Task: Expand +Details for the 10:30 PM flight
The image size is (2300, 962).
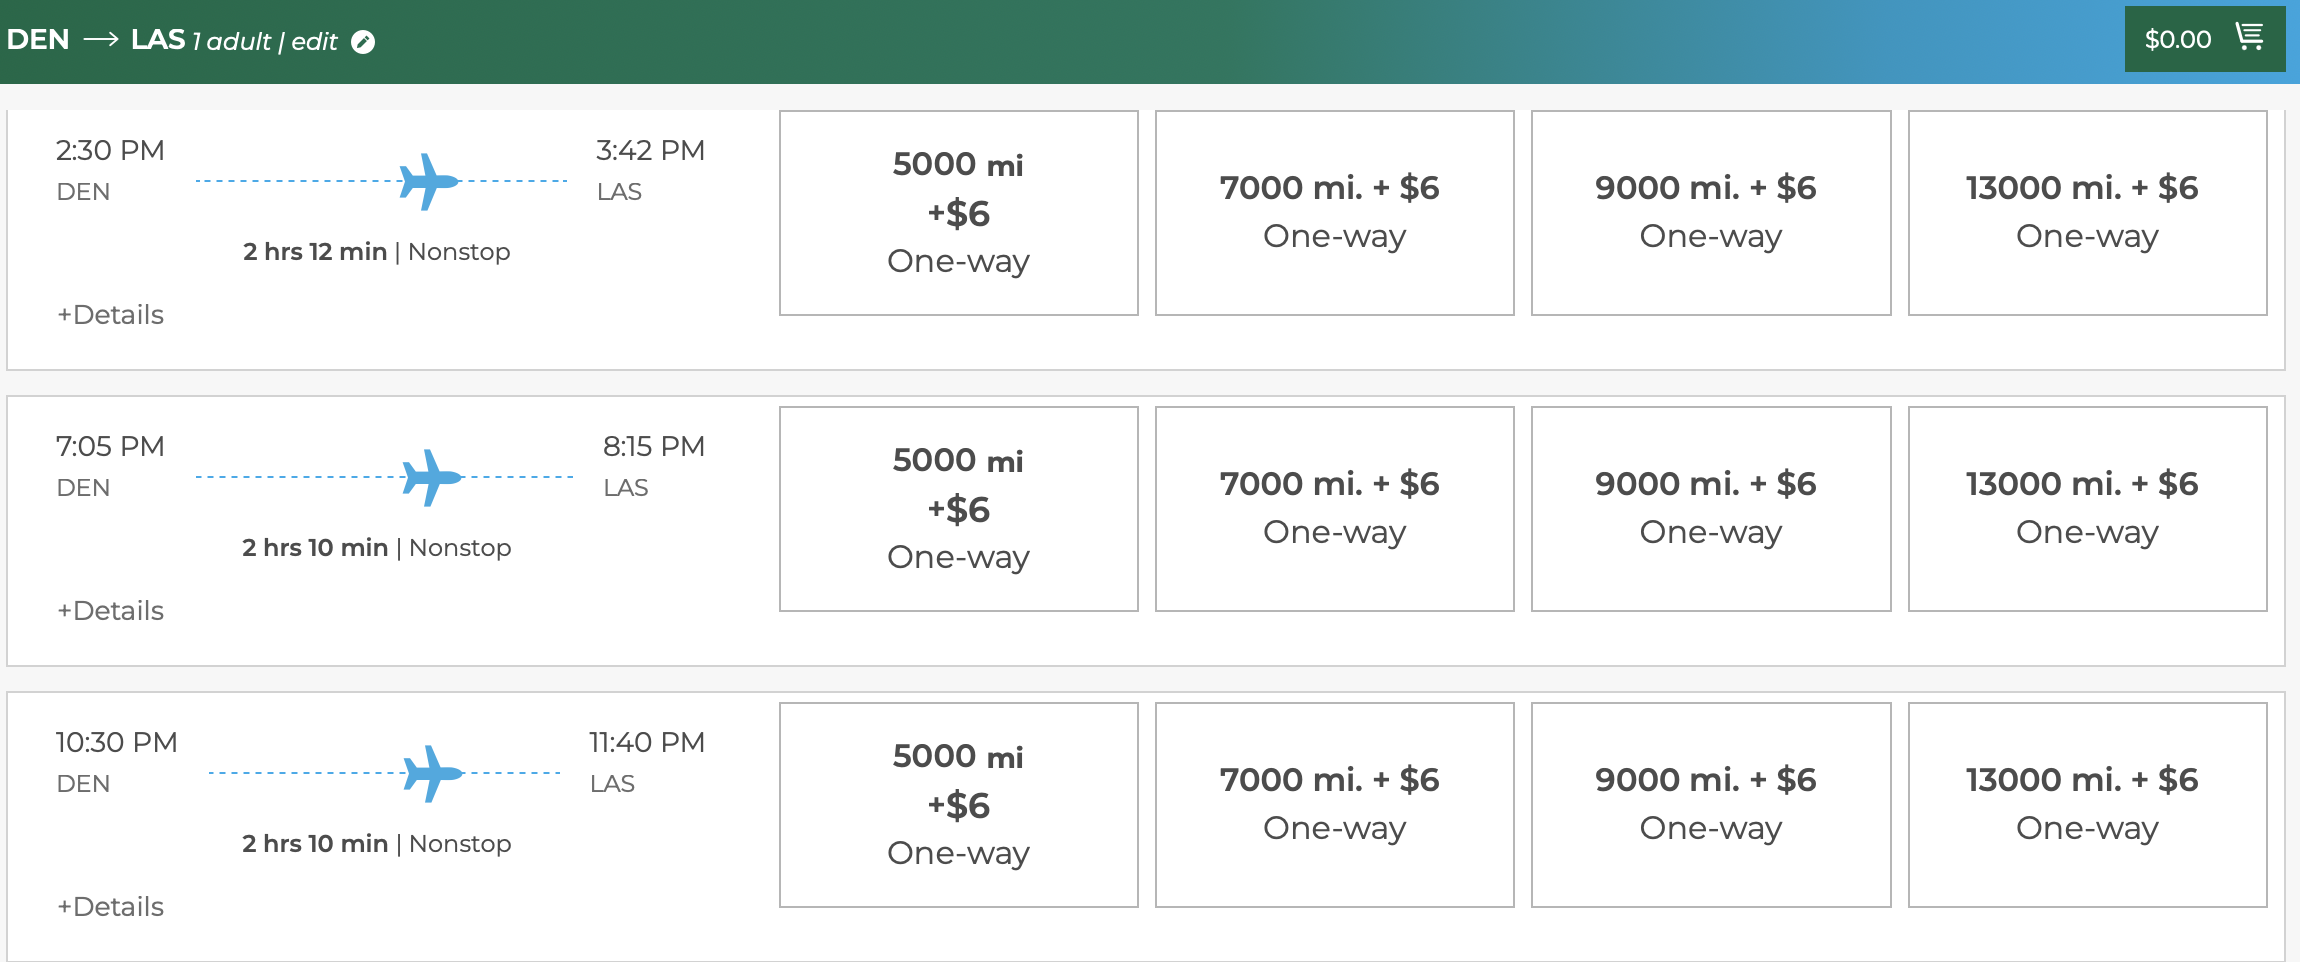Action: 111,907
